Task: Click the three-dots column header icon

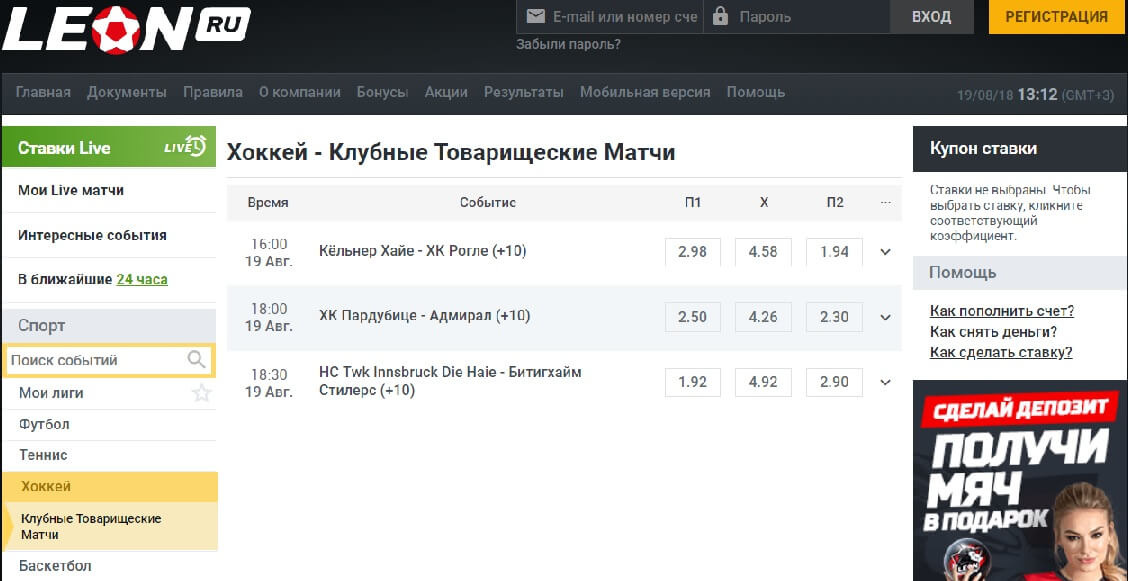Action: pos(886,203)
